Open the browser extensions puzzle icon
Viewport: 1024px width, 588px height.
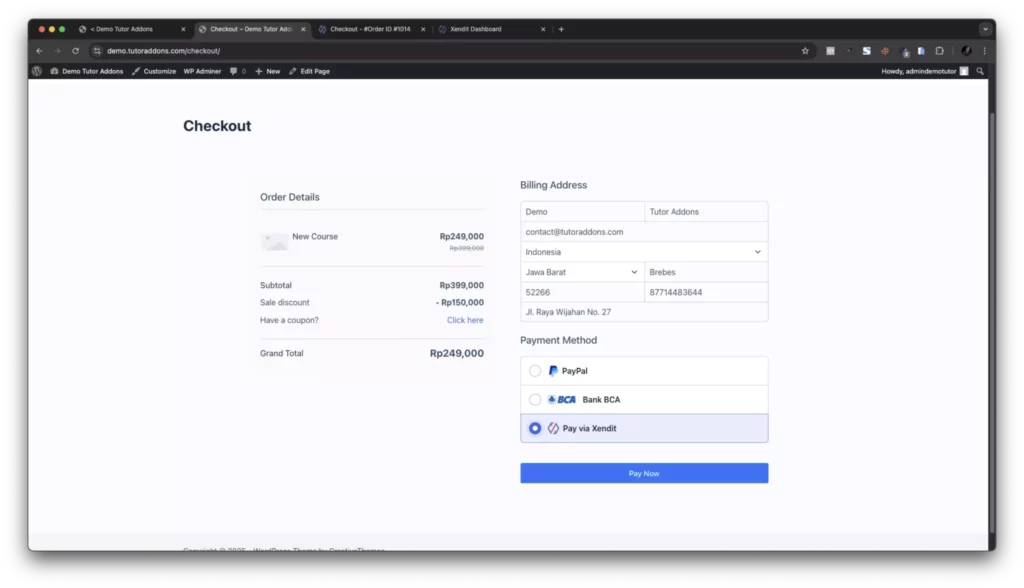click(940, 51)
